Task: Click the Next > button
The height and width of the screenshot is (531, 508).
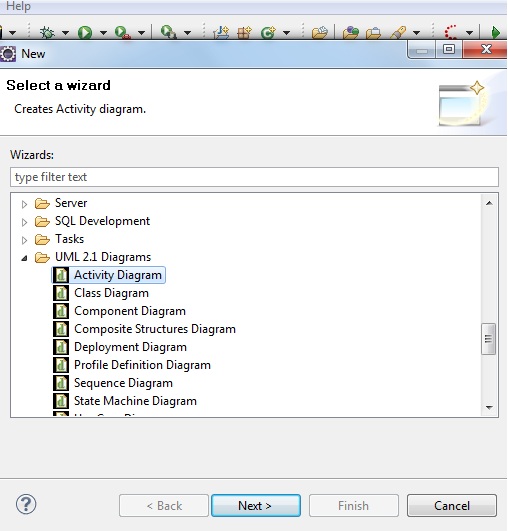Action: coord(256,506)
